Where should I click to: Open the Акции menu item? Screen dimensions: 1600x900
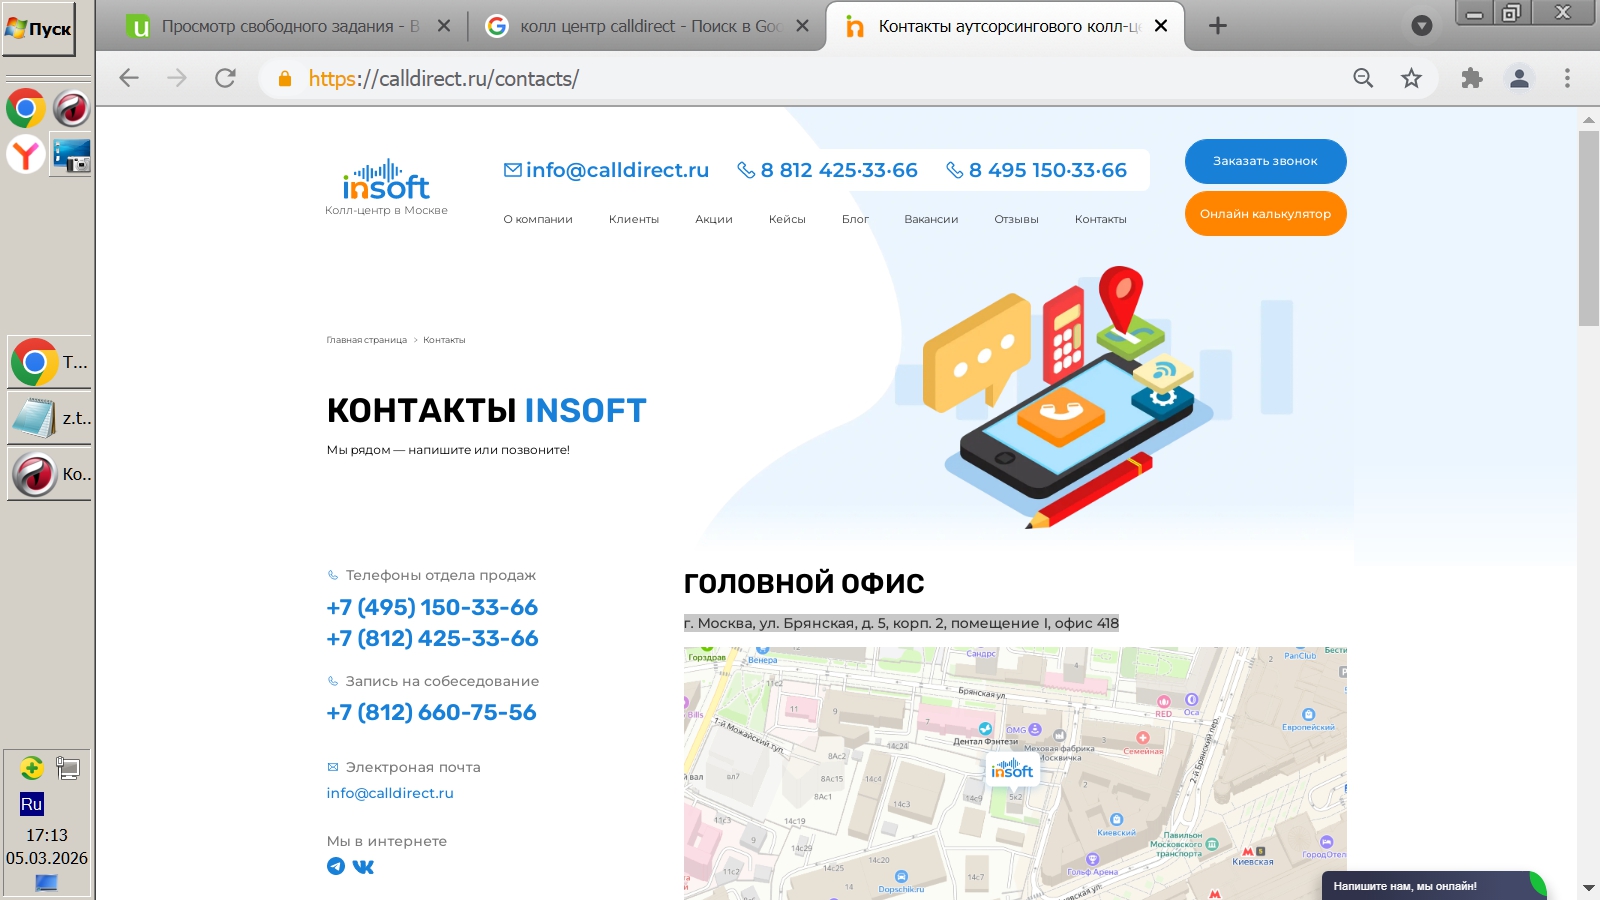pos(714,219)
